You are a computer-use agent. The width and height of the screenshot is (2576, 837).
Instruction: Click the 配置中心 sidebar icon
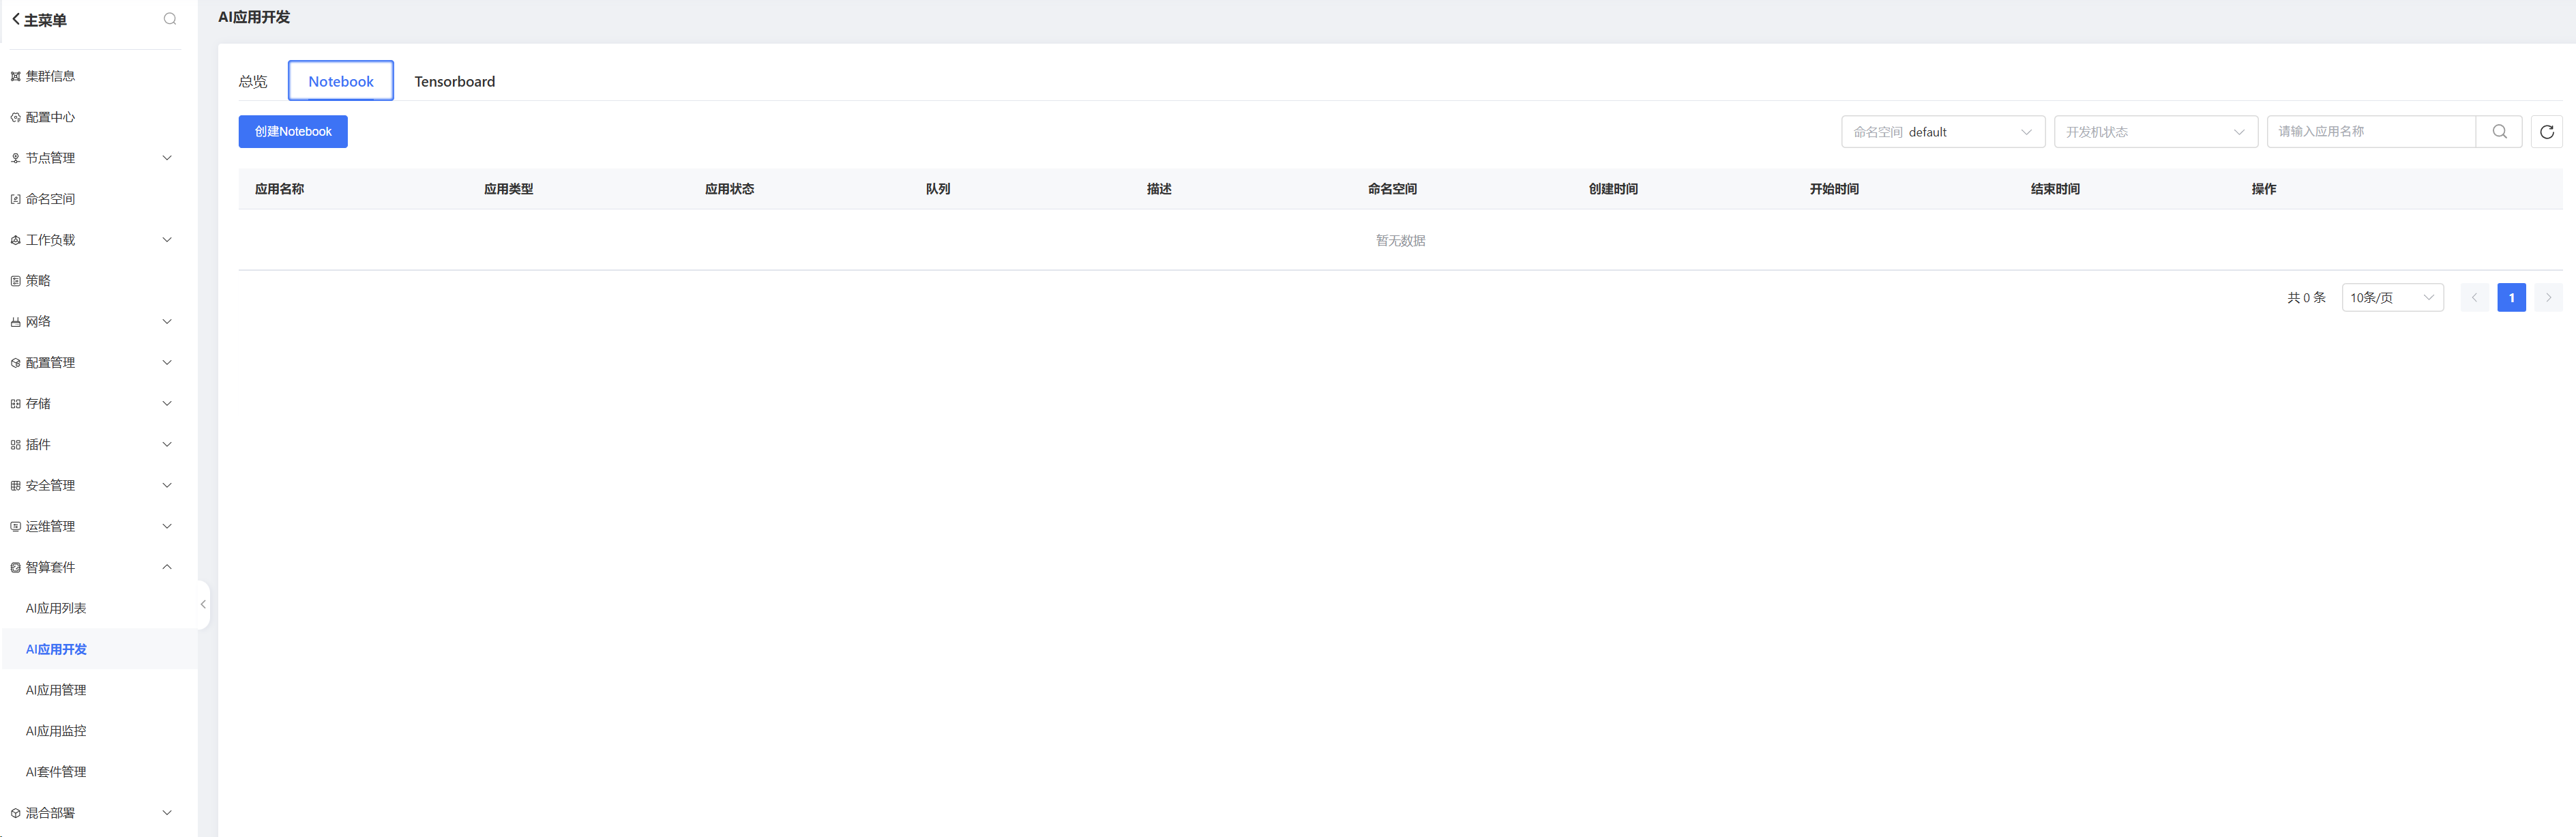point(15,117)
